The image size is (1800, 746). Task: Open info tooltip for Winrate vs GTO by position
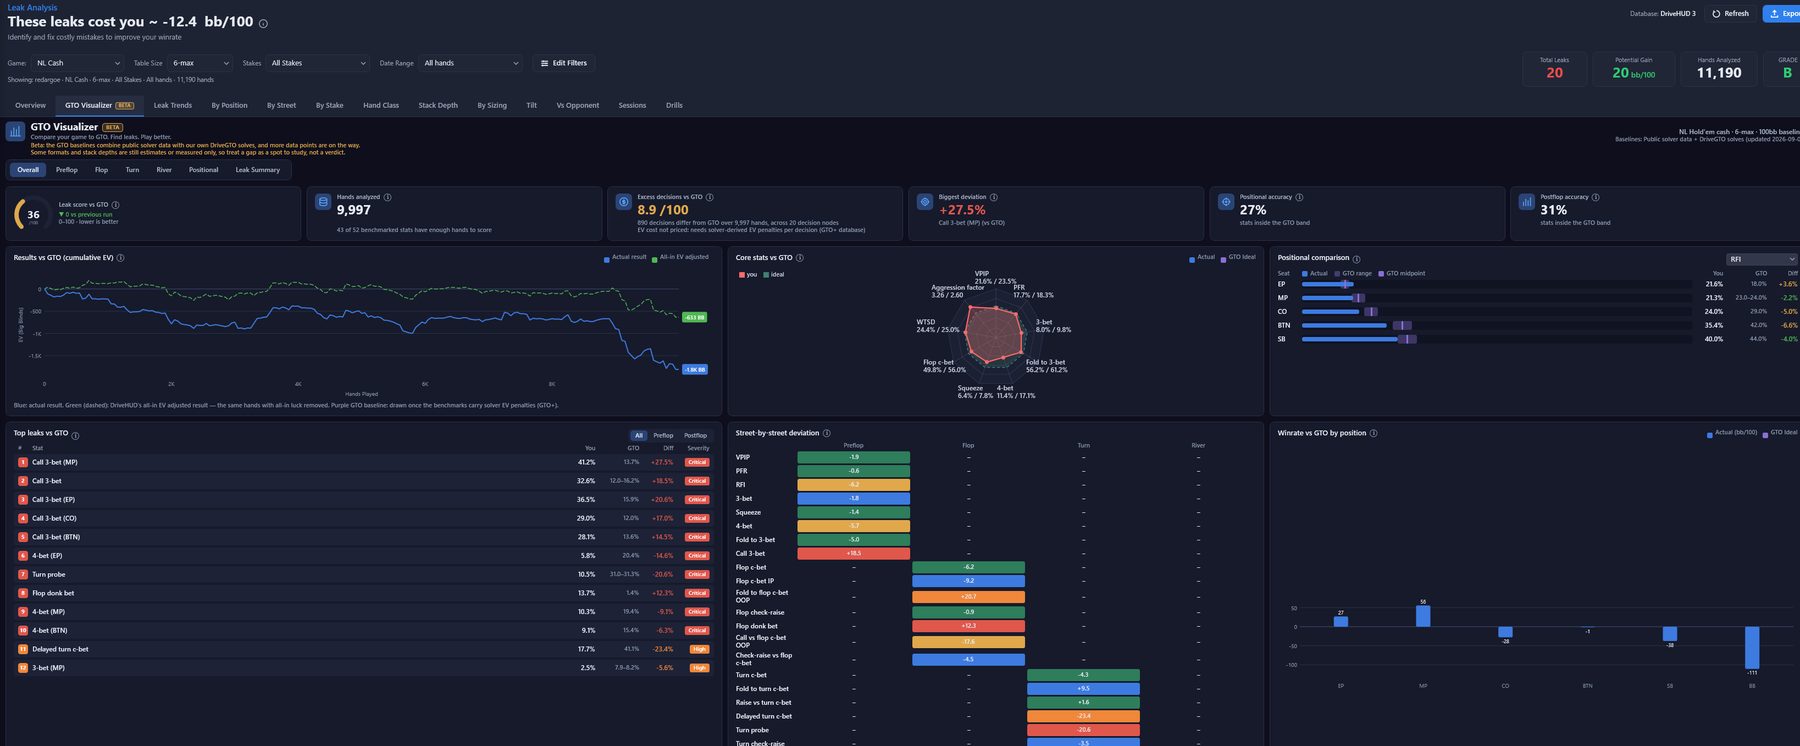1373,433
